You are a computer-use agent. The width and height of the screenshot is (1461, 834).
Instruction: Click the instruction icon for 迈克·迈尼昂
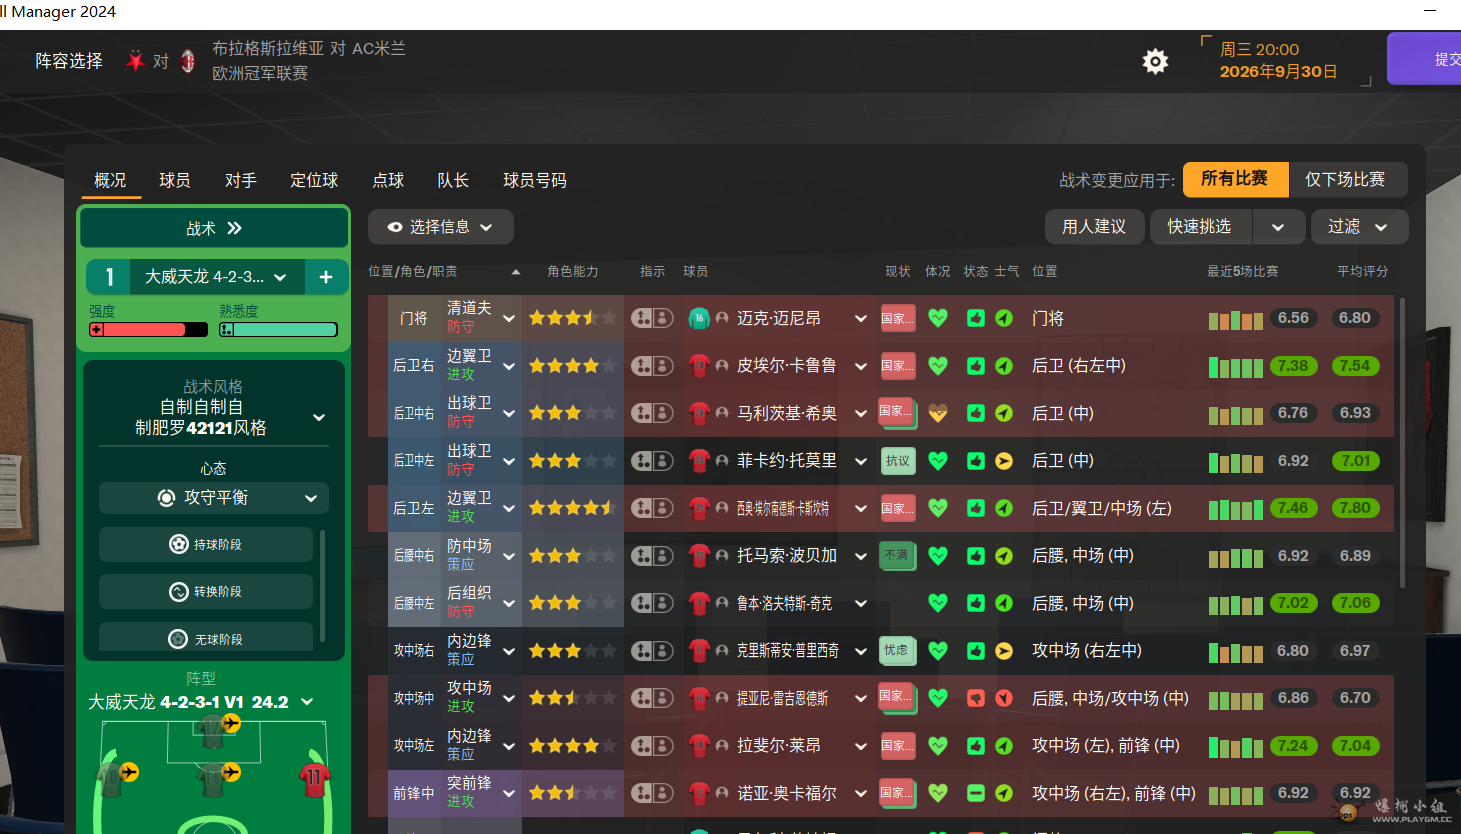click(652, 318)
